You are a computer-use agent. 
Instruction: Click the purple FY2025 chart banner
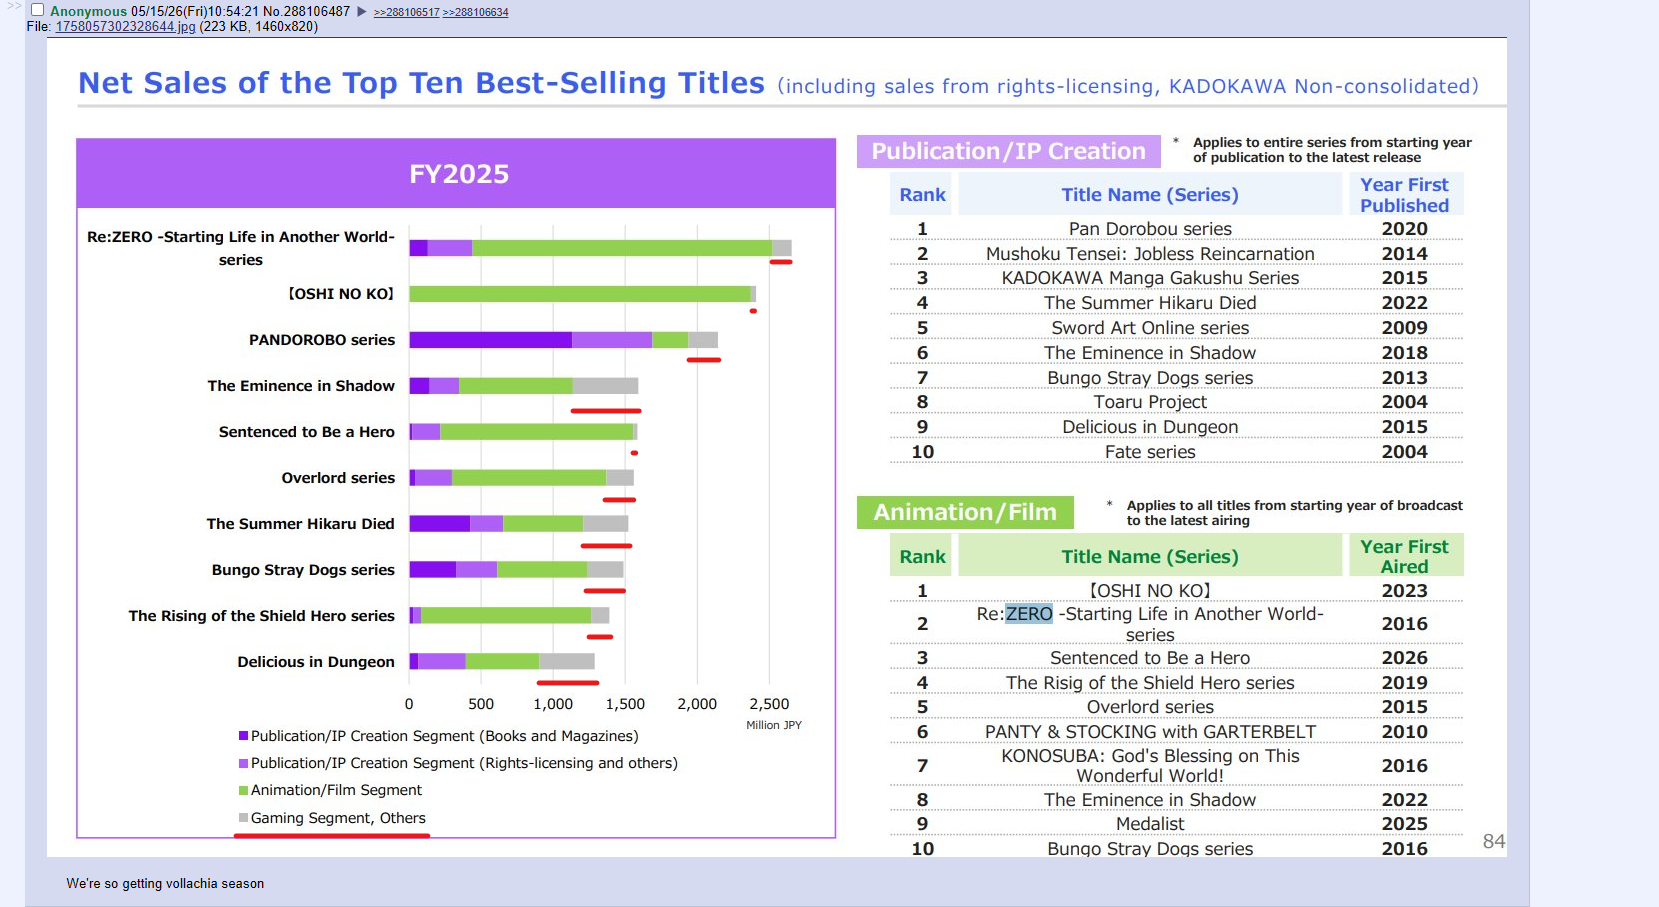[456, 174]
